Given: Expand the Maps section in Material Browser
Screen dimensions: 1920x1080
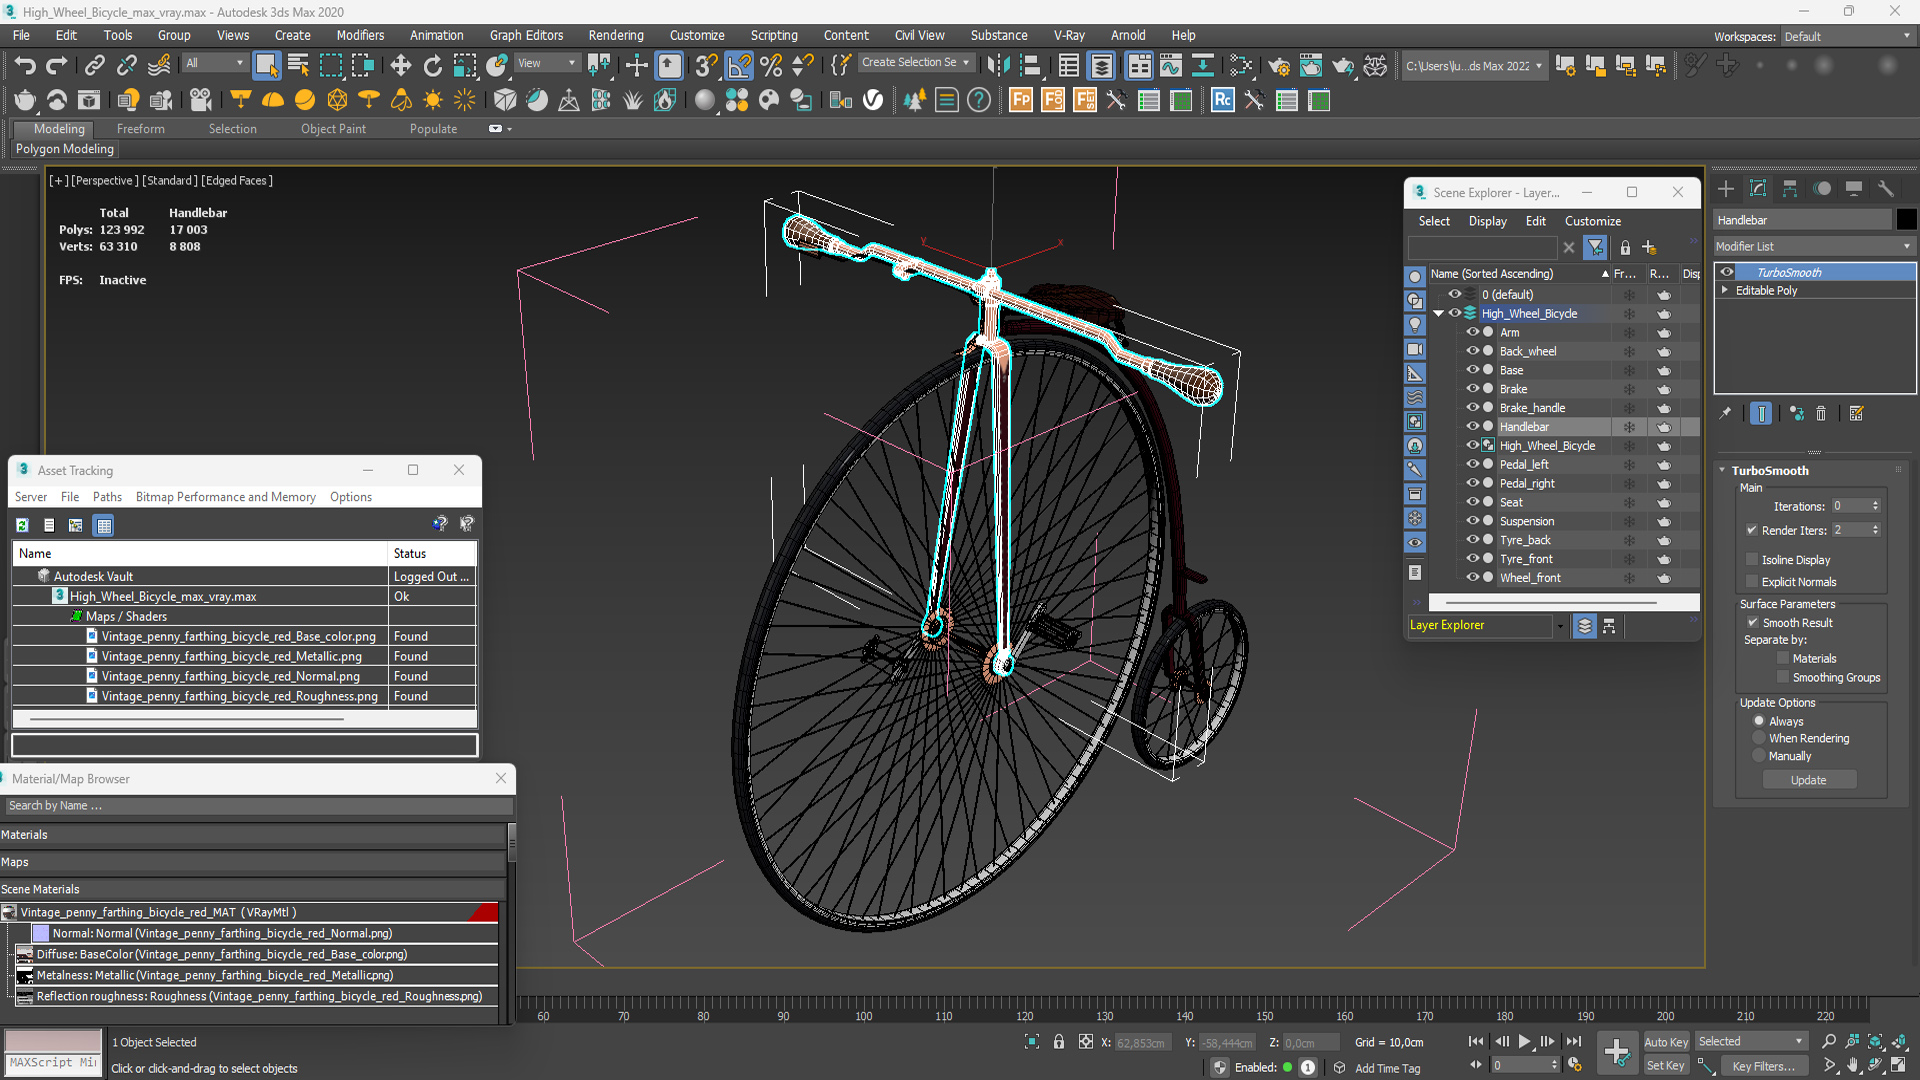Looking at the screenshot, I should tap(15, 861).
